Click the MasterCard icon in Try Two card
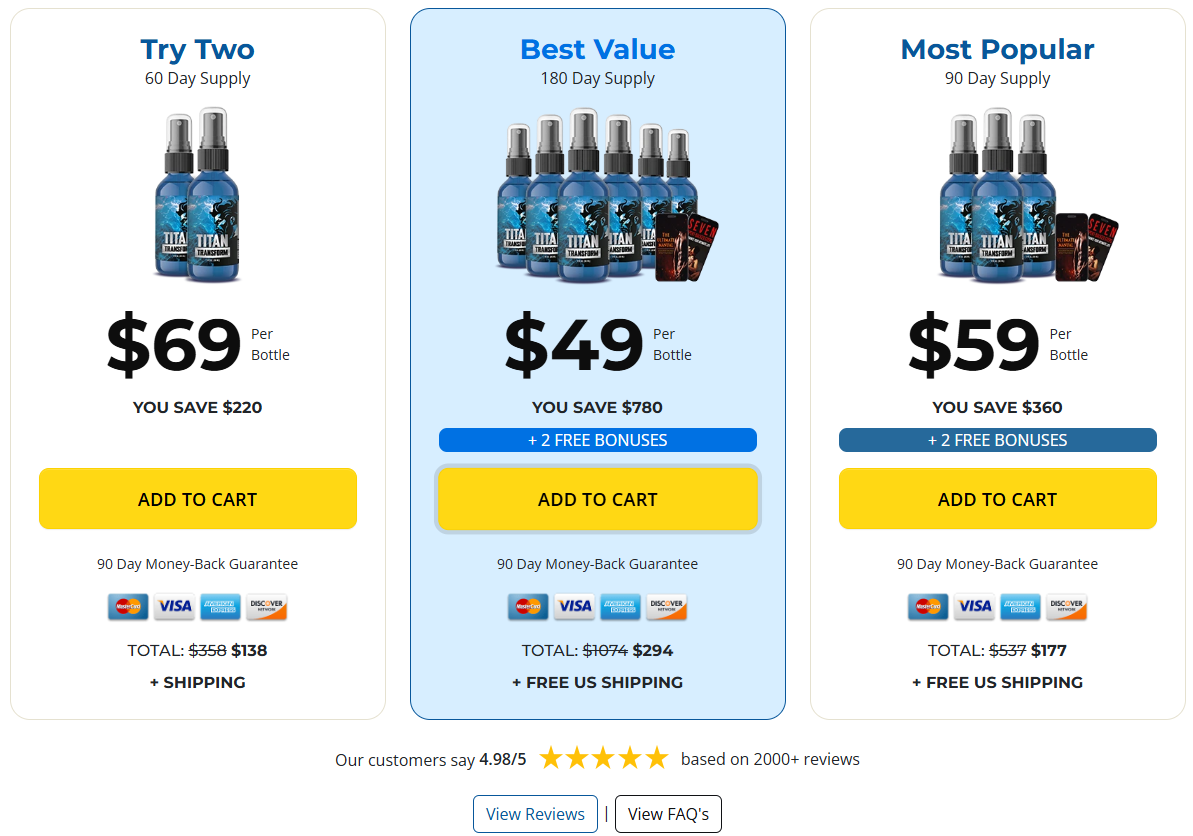1193x836 pixels. 128,606
